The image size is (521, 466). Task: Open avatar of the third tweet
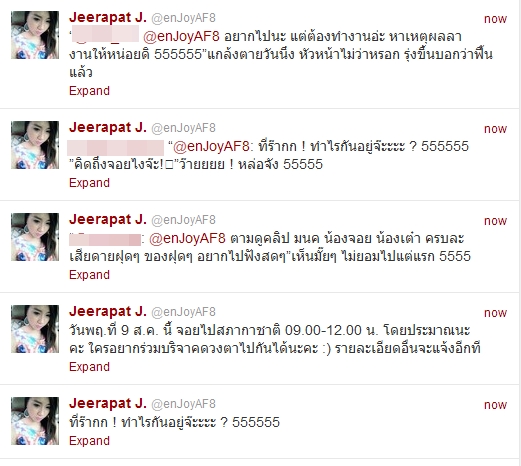click(35, 237)
